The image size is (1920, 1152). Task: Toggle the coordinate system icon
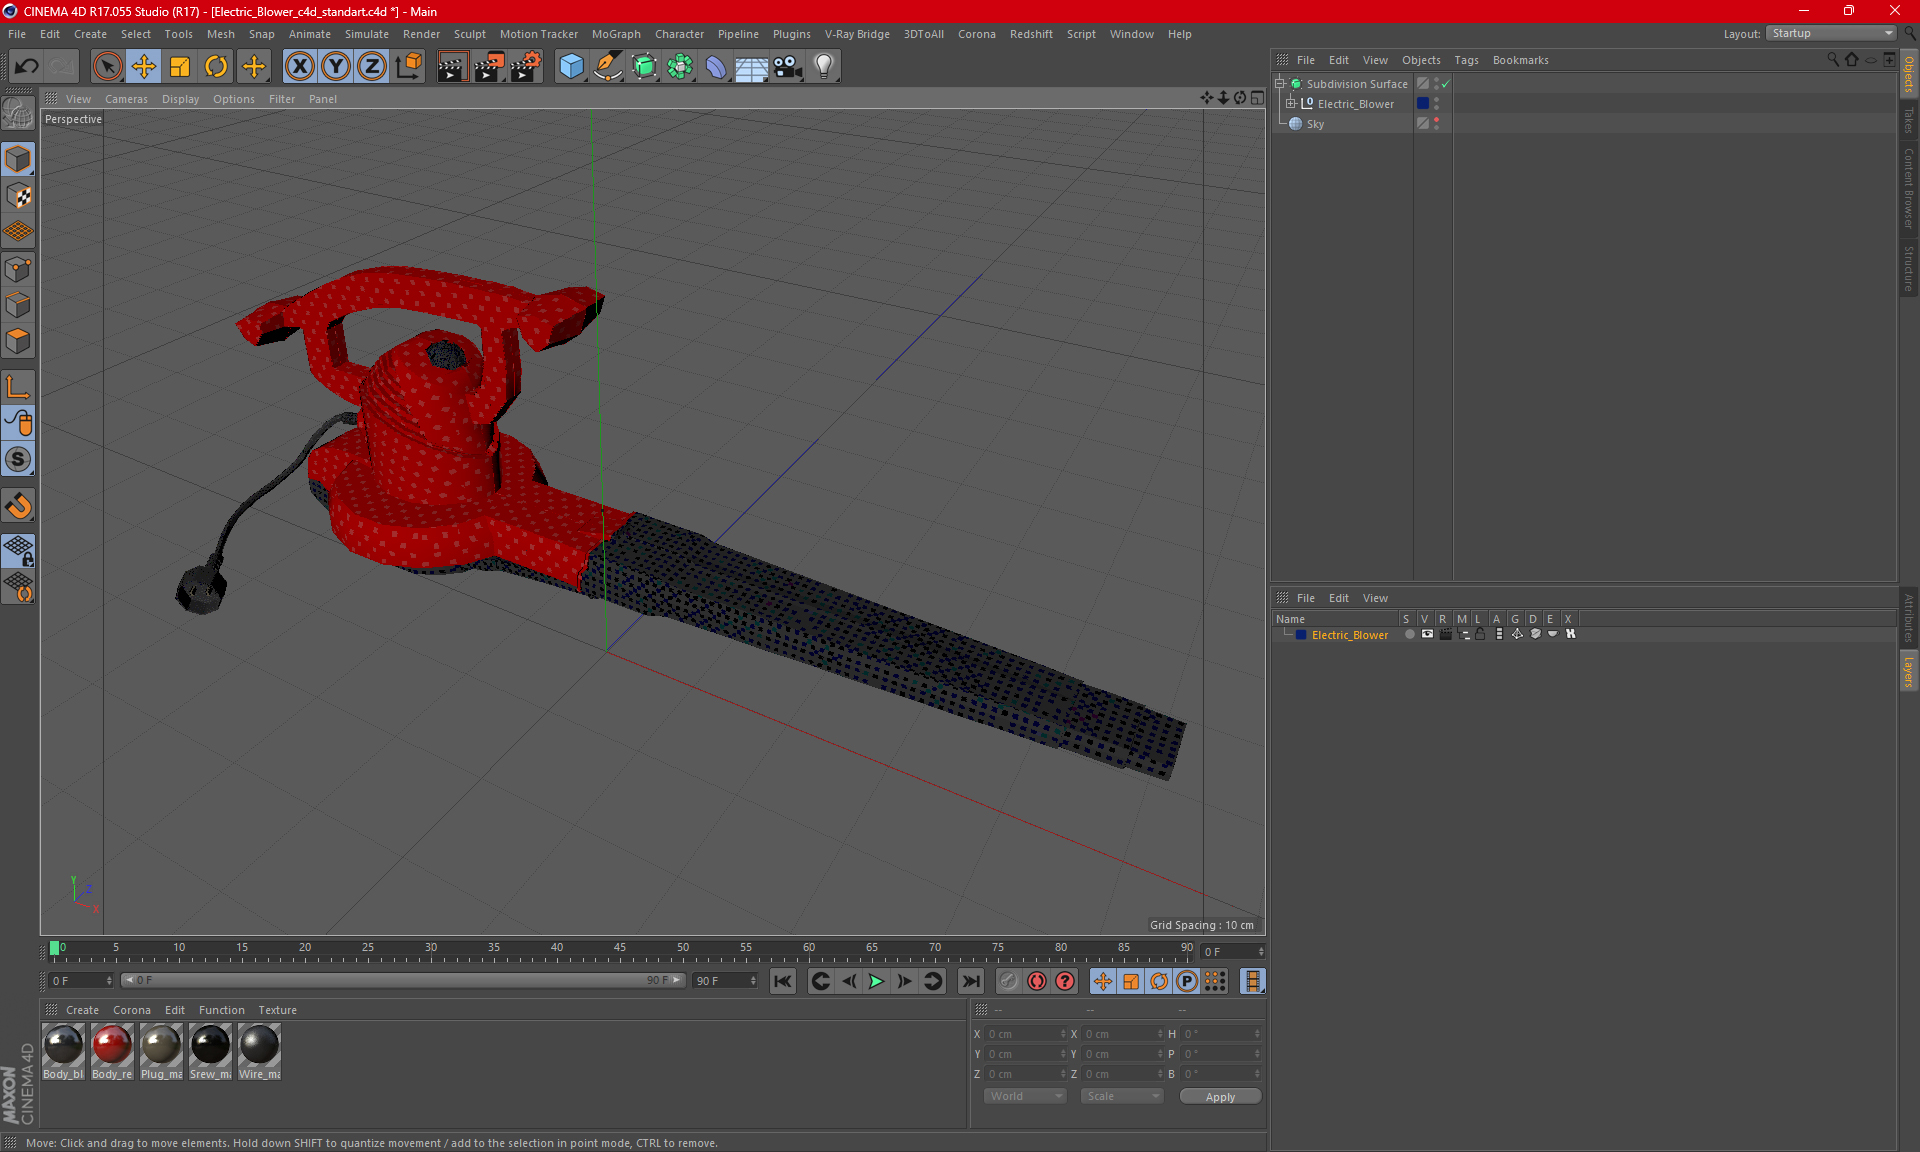click(x=409, y=66)
